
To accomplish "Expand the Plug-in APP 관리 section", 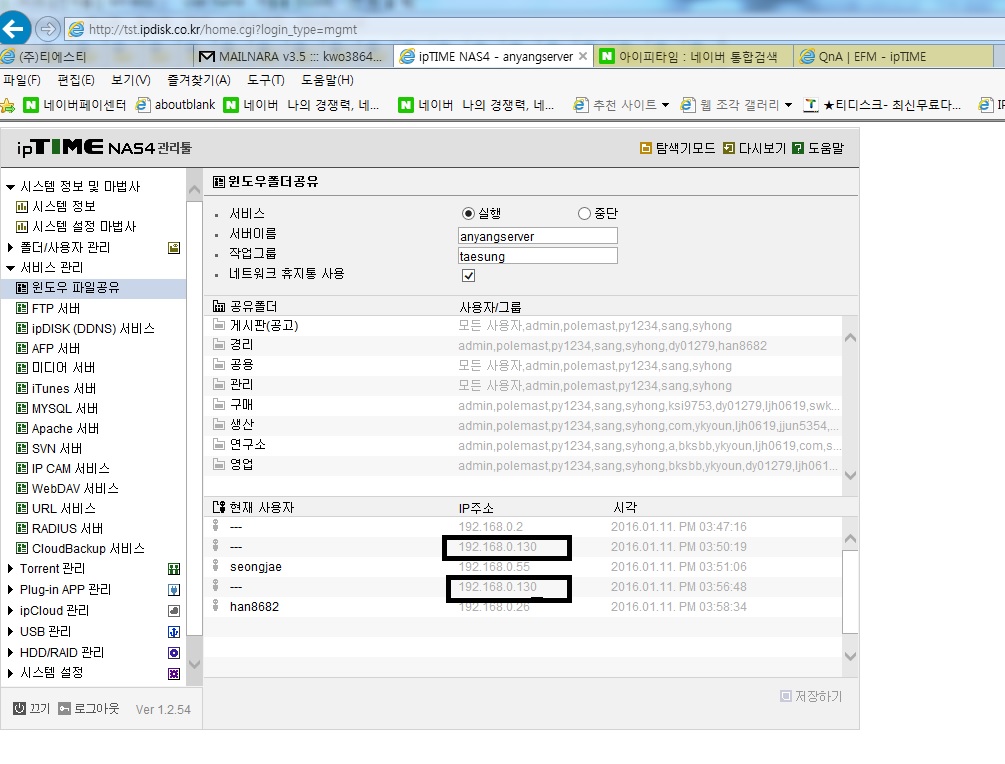I will coord(10,590).
